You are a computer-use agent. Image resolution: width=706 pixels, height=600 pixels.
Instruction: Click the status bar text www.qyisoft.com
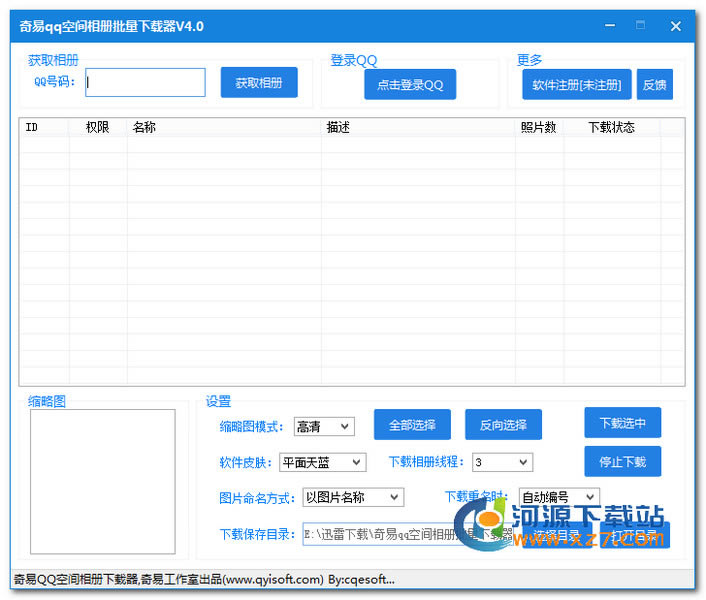pos(273,579)
